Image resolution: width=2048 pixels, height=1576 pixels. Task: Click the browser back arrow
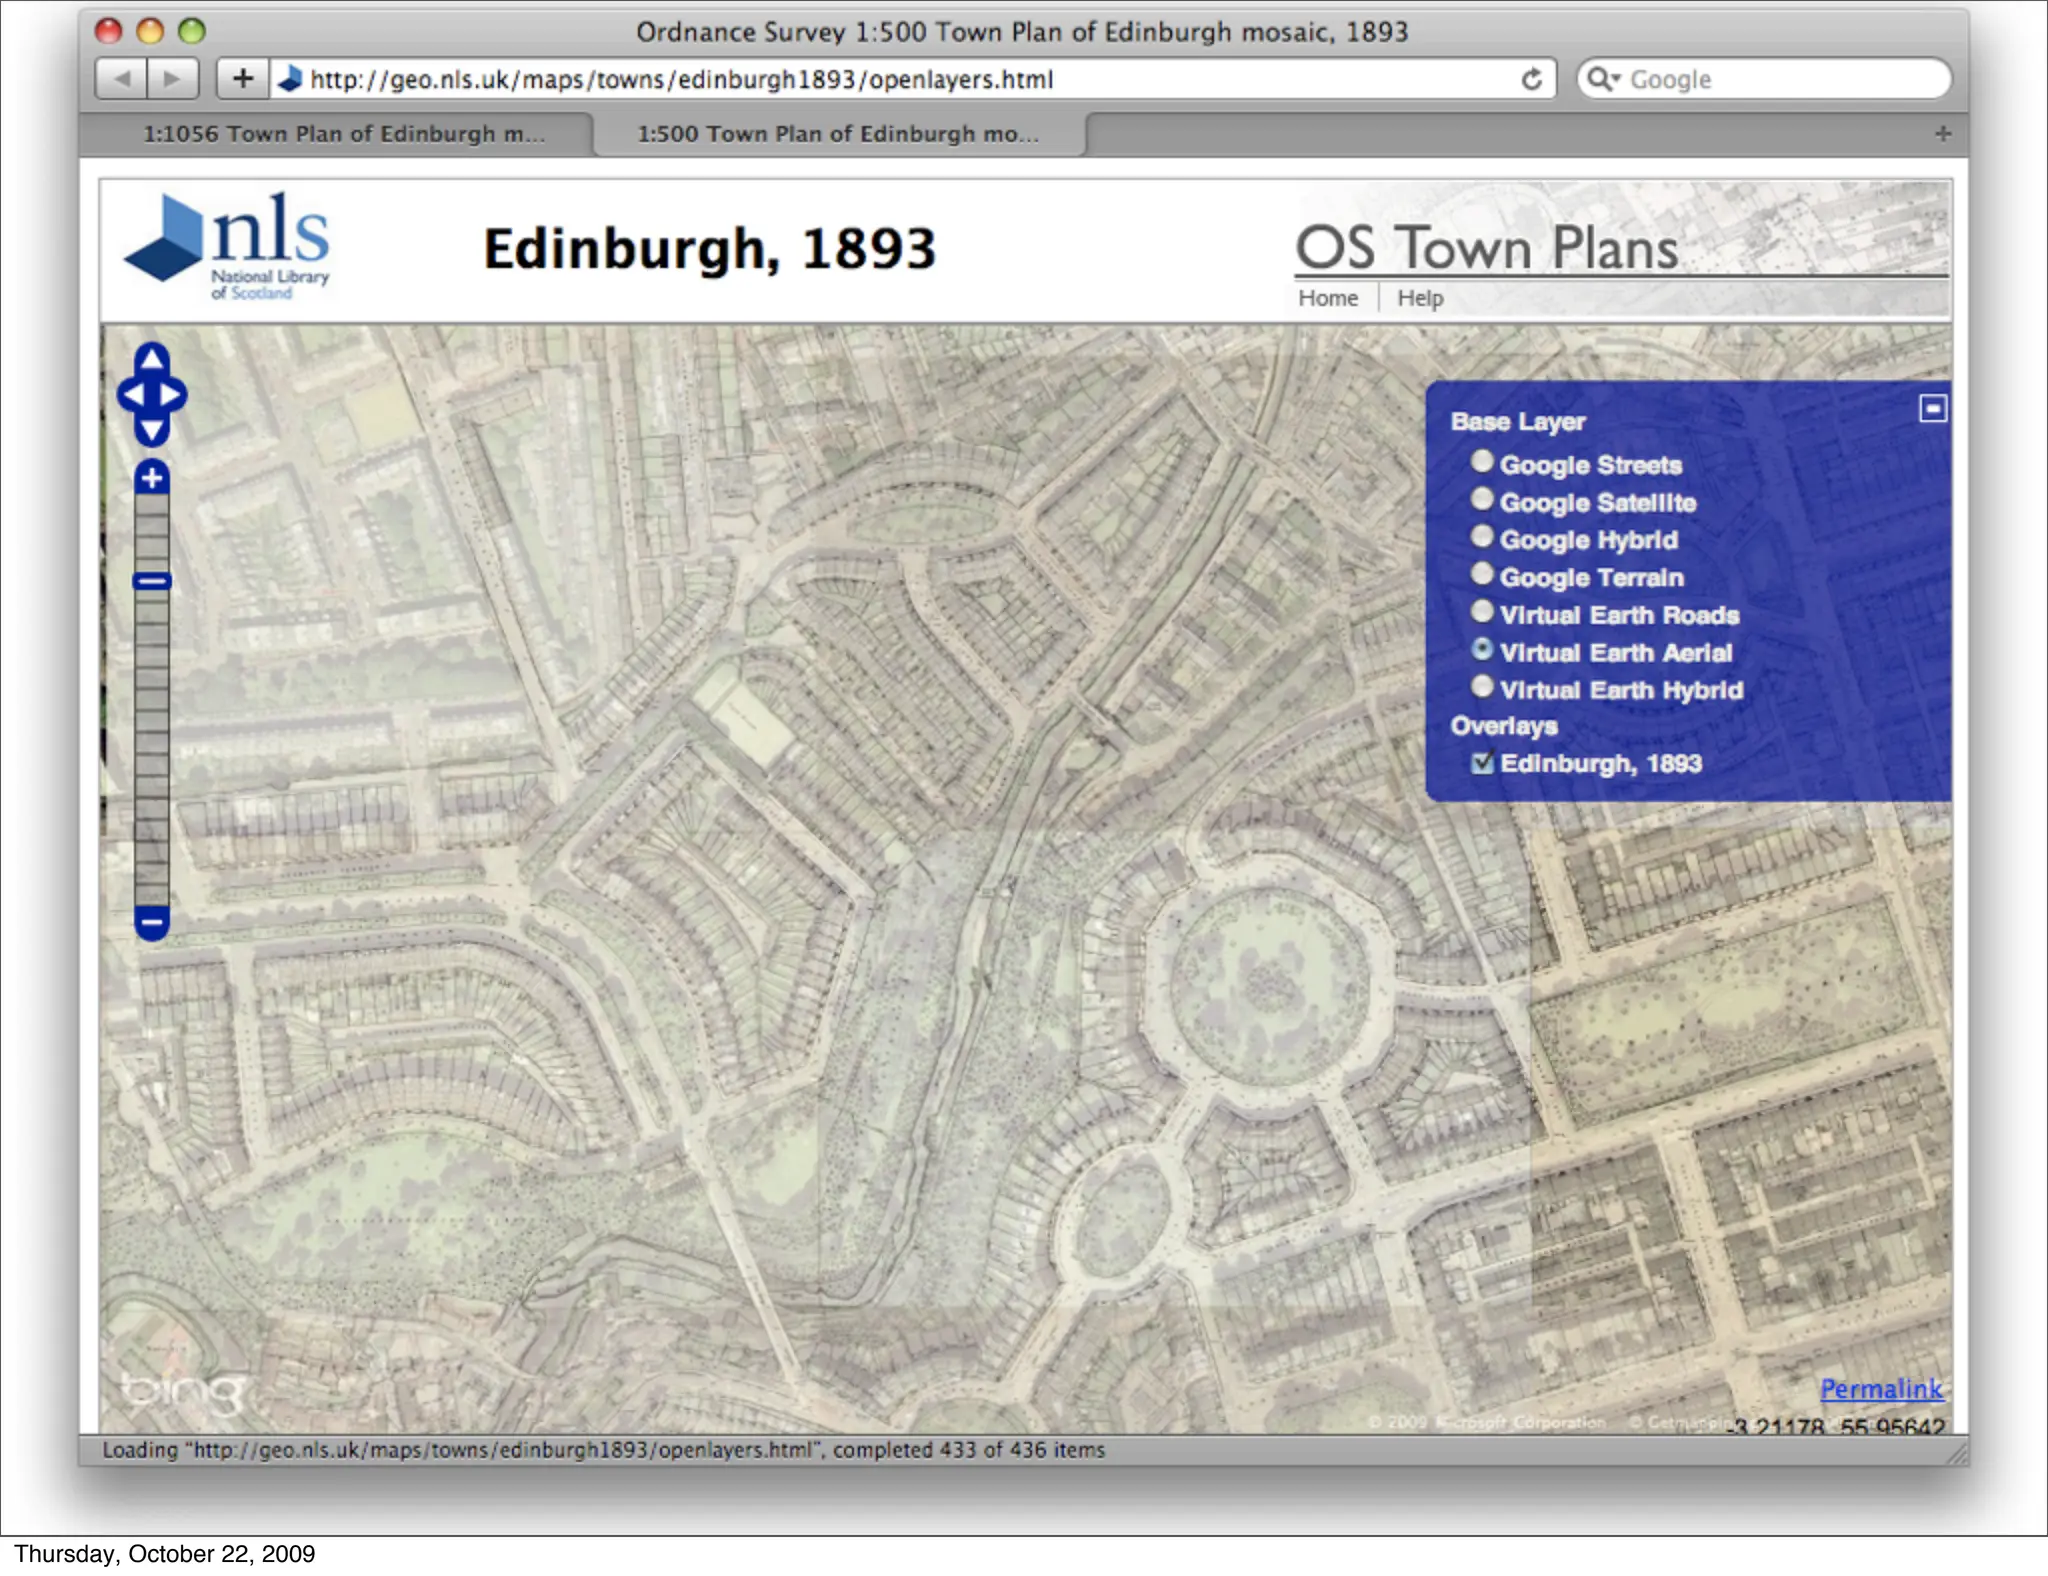tap(121, 79)
